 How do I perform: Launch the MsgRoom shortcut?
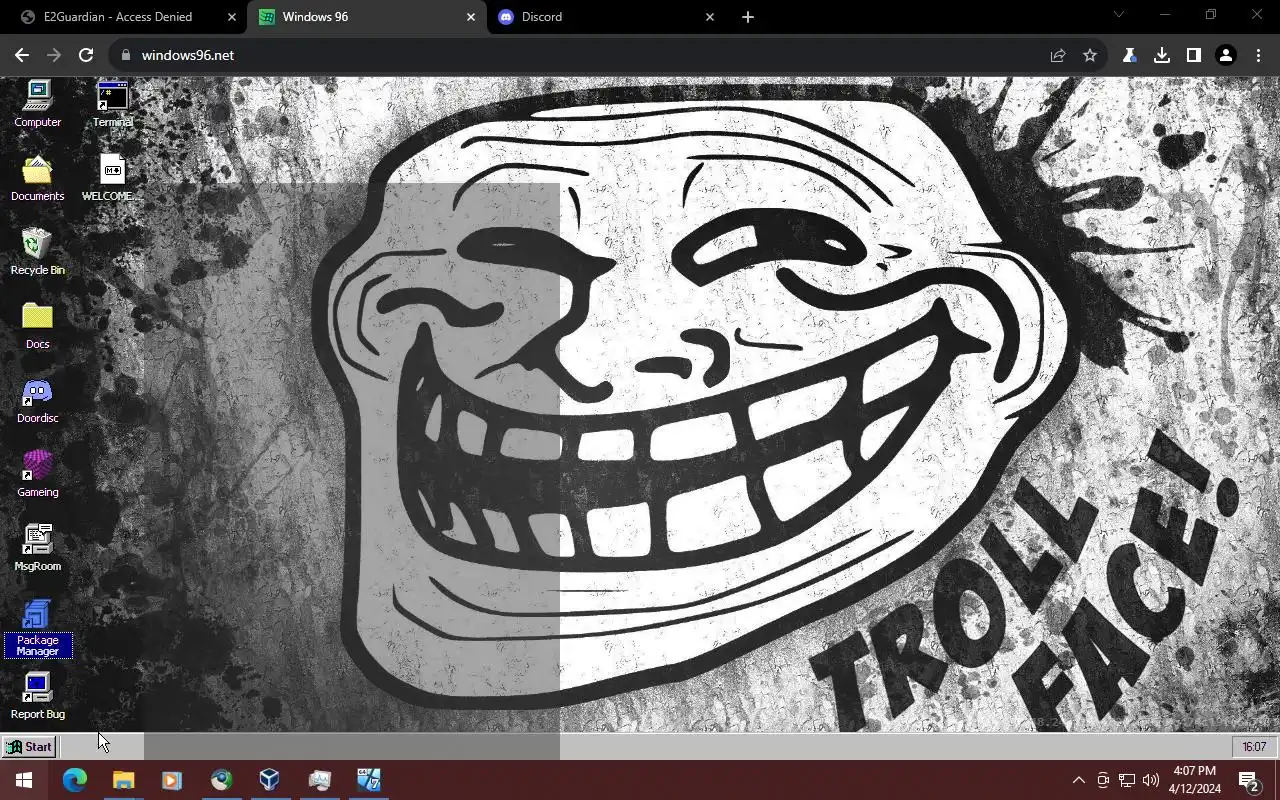pos(37,548)
